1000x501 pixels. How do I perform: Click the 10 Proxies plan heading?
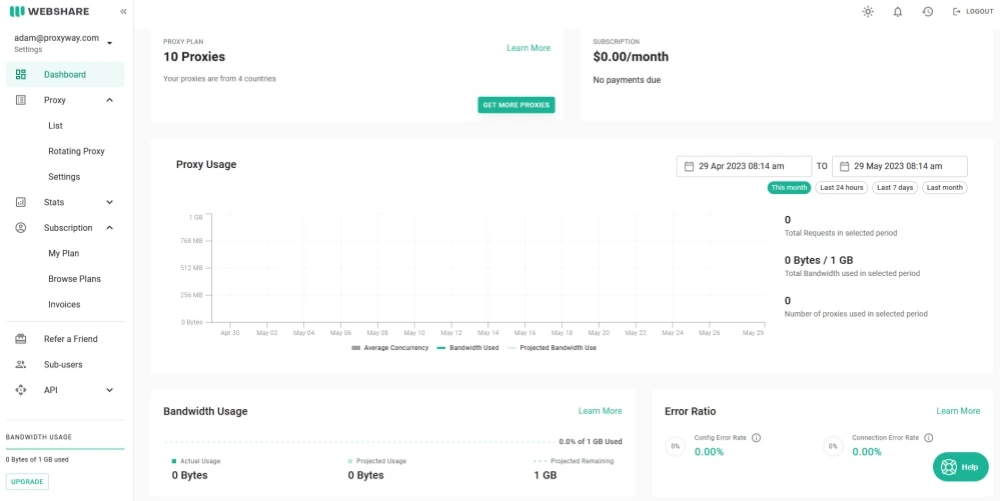(194, 57)
